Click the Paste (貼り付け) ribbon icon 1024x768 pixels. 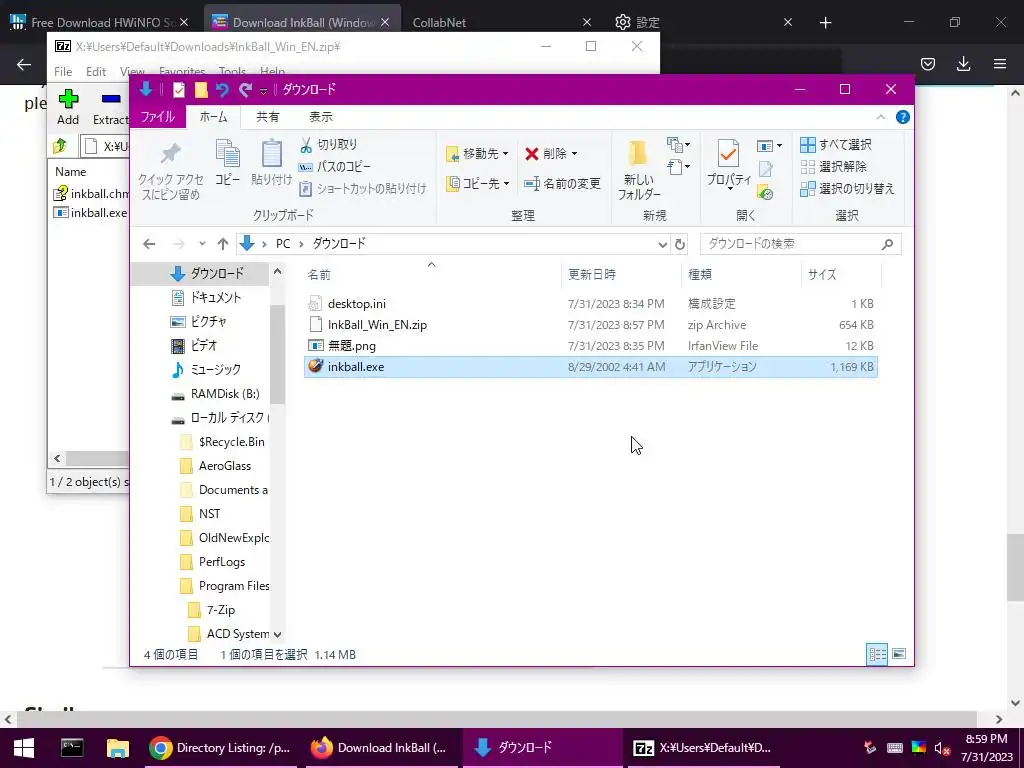tap(272, 163)
